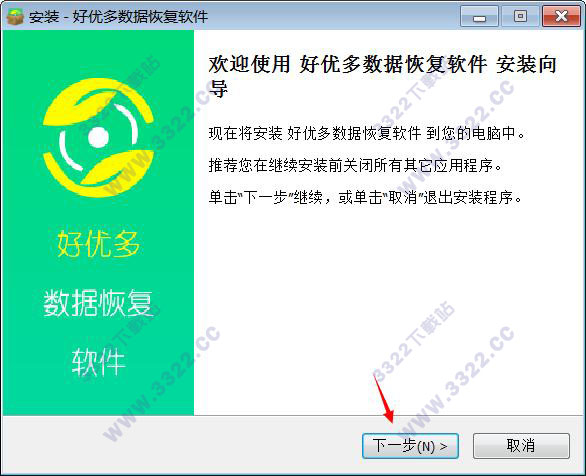Click the installer box icon in title bar

[15, 16]
